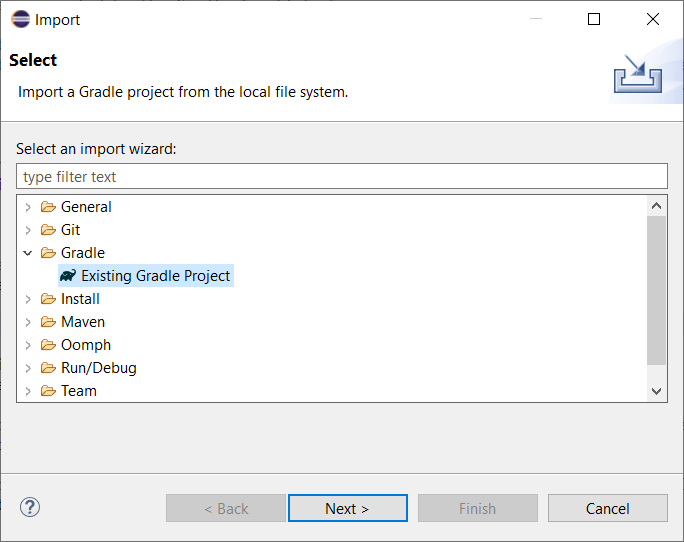684x542 pixels.
Task: Click the Oomph folder icon
Action: [x=48, y=345]
